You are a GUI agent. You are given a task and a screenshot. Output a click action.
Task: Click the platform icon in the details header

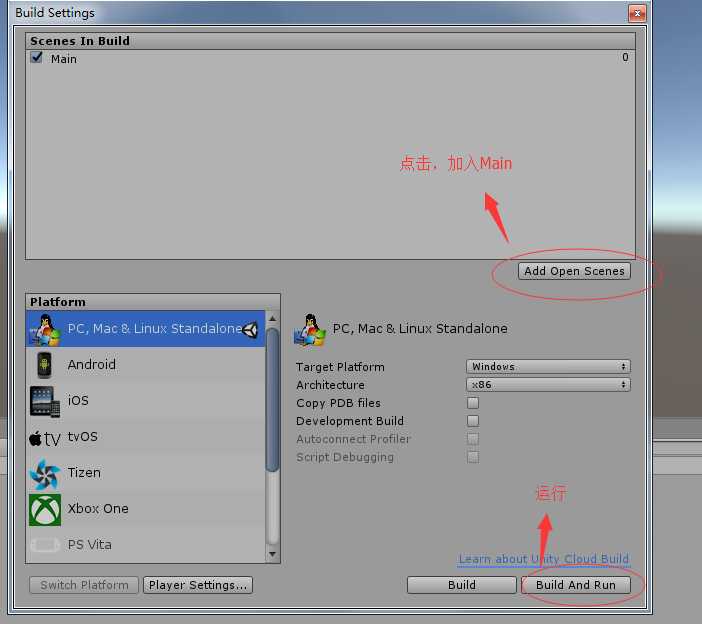tap(310, 330)
